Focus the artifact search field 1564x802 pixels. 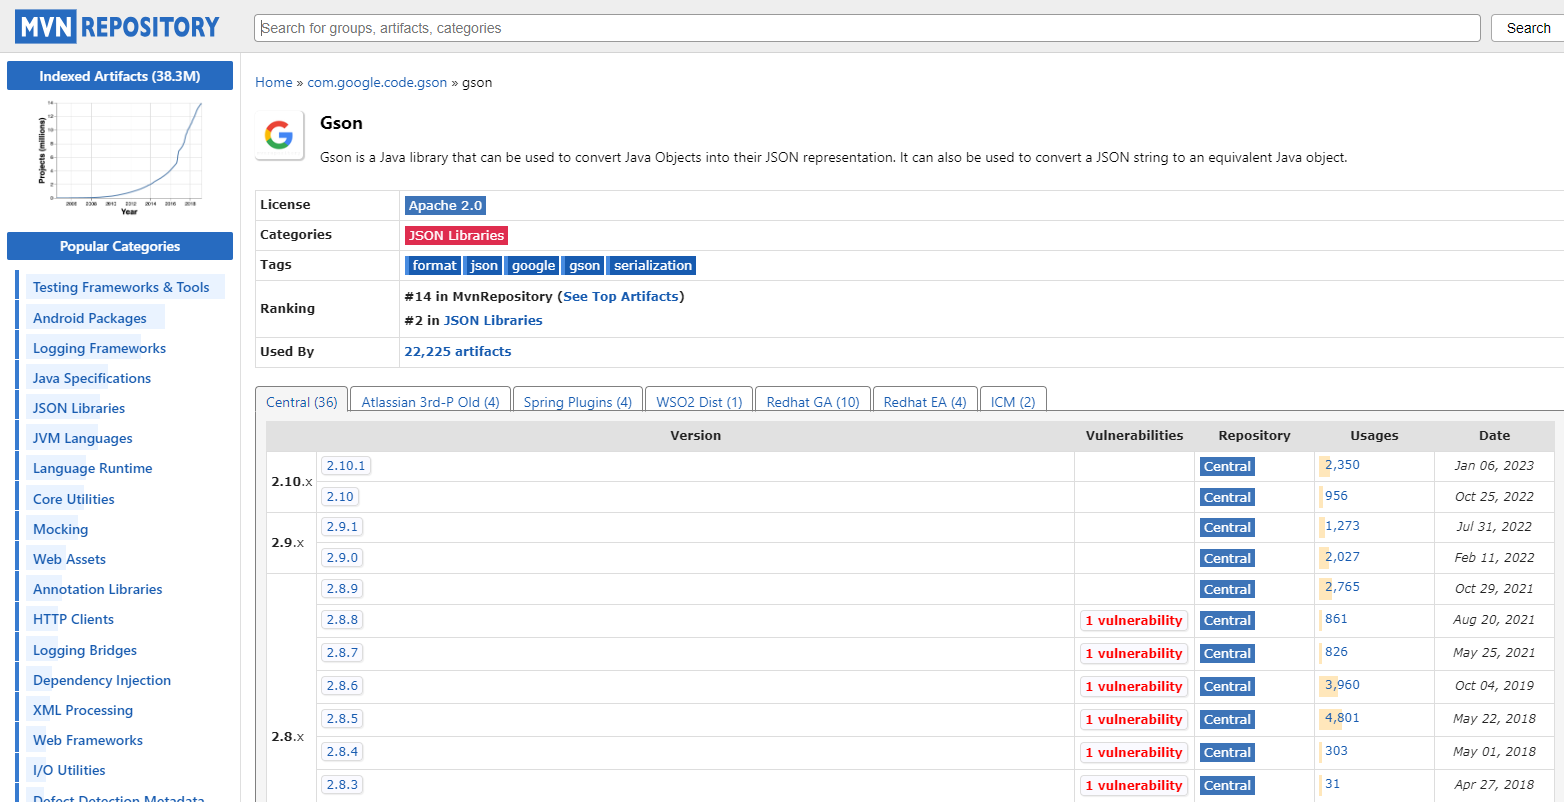[867, 28]
